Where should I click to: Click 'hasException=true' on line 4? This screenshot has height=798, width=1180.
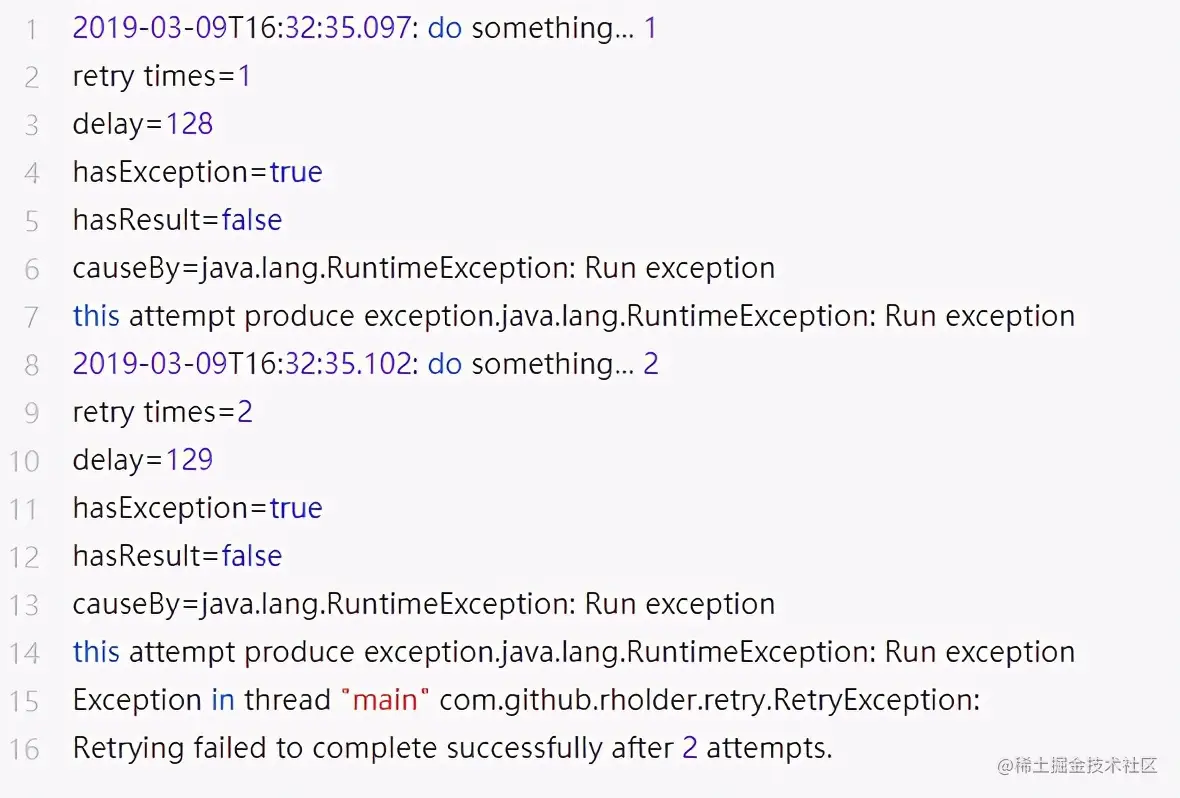pyautogui.click(x=197, y=172)
